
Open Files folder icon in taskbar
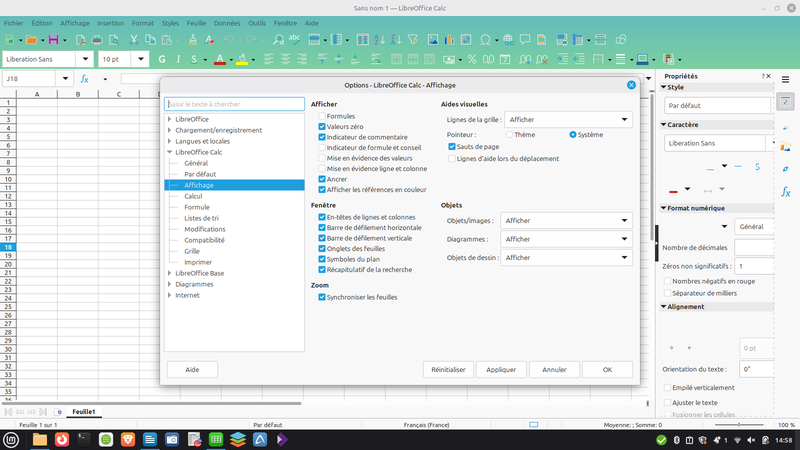click(39, 439)
